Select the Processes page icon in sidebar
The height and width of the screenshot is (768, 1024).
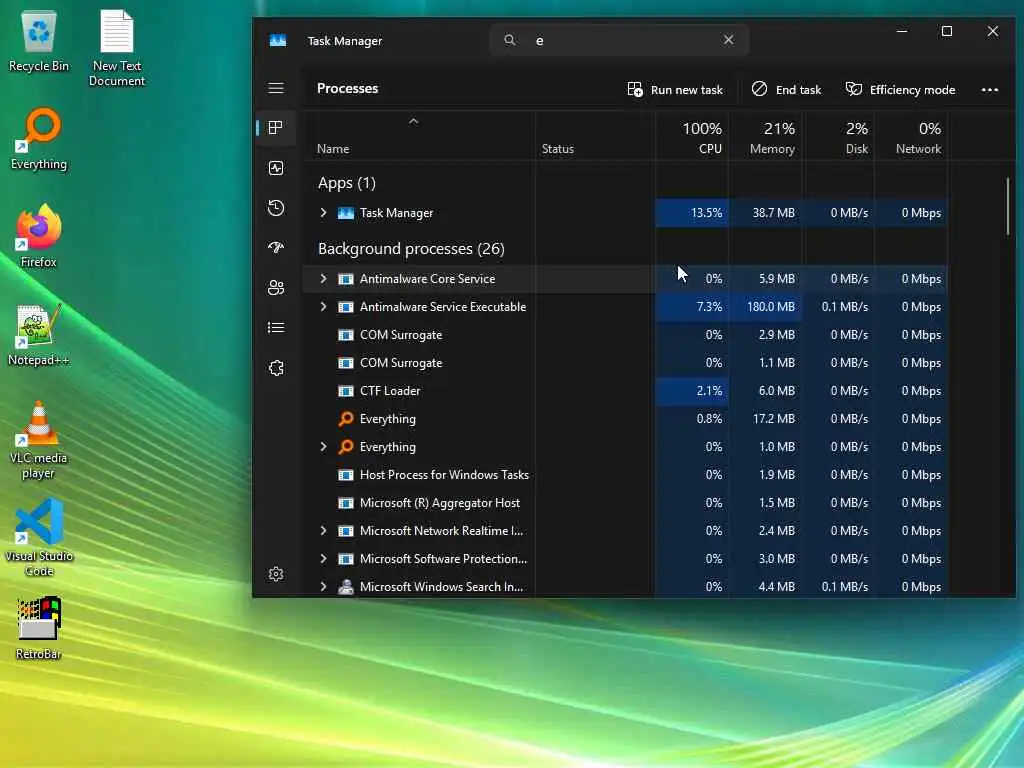pyautogui.click(x=276, y=127)
